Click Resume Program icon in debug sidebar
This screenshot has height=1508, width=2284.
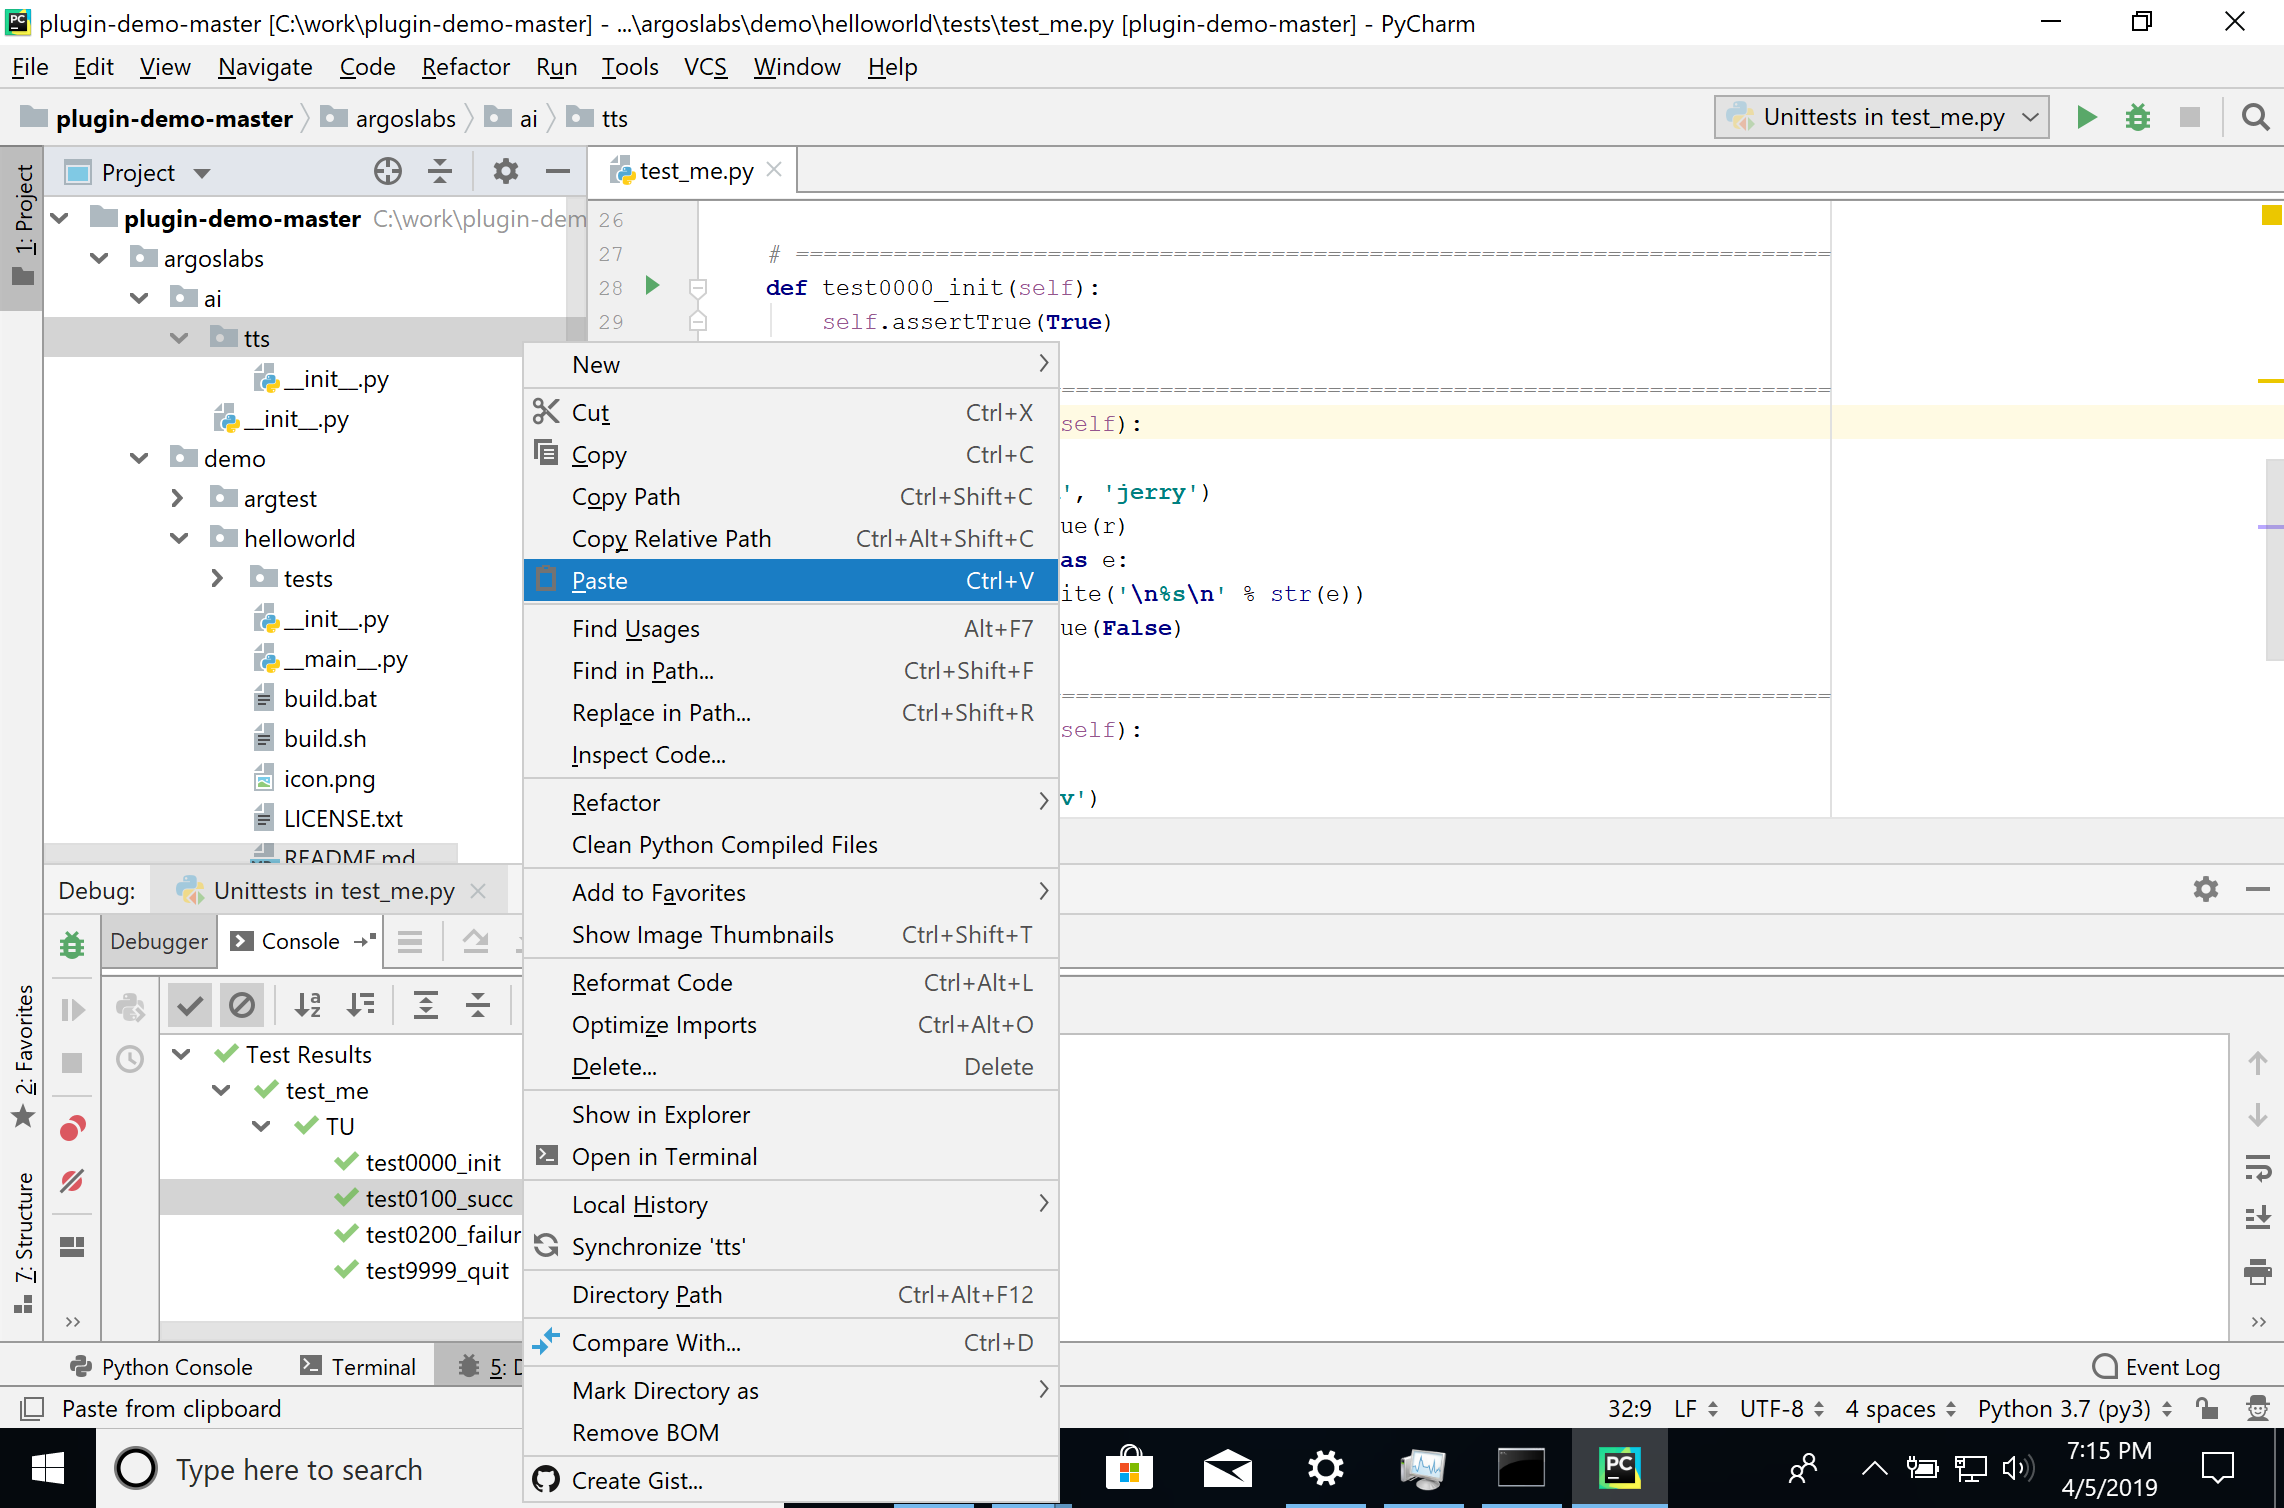point(72,1009)
